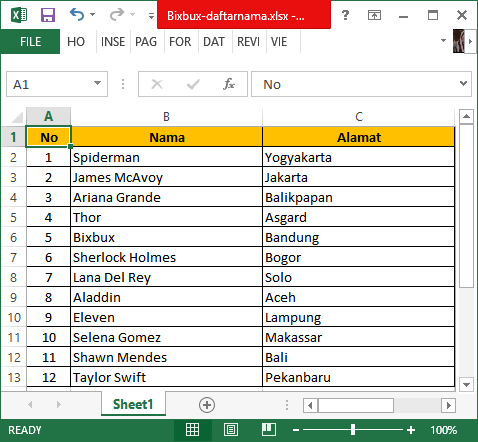Customize Quick Access Toolbar dropdown
Viewport: 478px width, 442px height.
click(151, 15)
